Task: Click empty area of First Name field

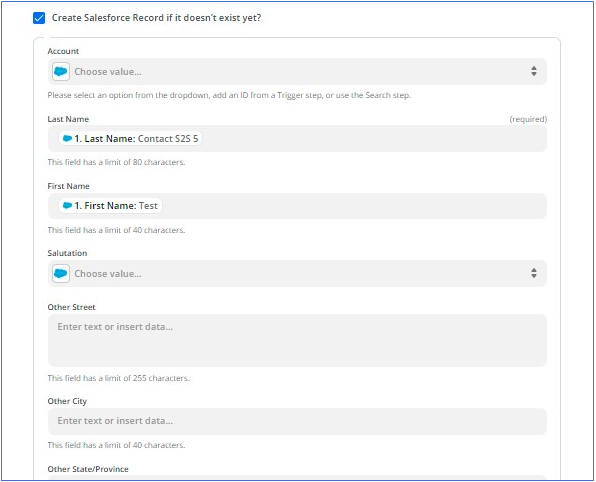Action: 353,206
